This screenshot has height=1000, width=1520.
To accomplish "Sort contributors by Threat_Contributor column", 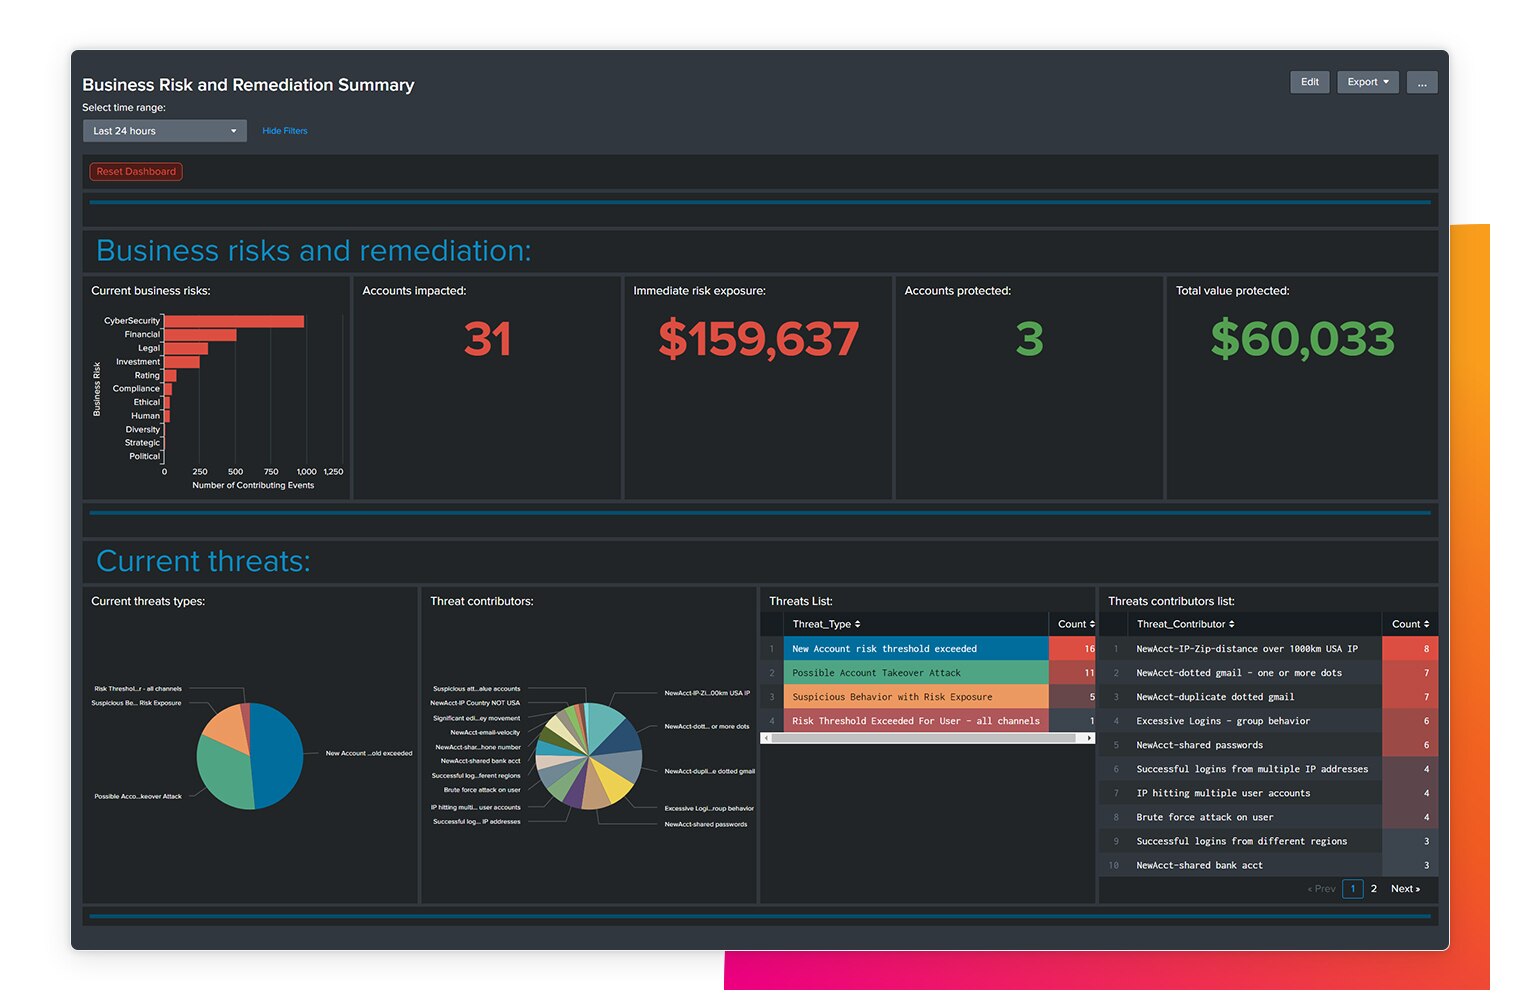I will (x=1185, y=623).
